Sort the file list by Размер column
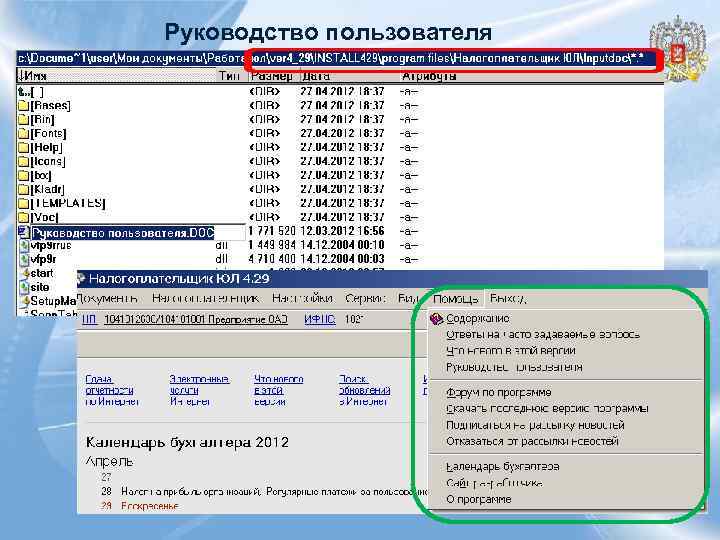Viewport: 720px width, 540px height. [272, 76]
